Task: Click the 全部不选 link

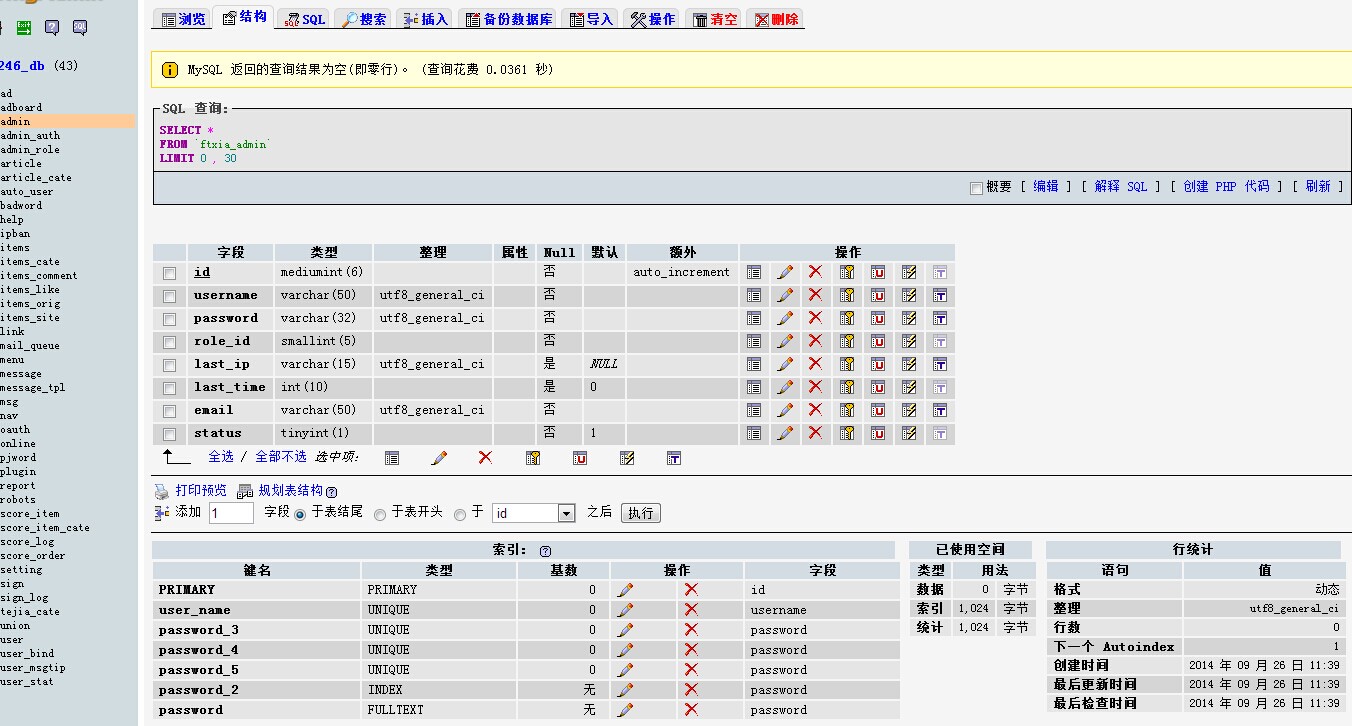Action: (x=281, y=456)
